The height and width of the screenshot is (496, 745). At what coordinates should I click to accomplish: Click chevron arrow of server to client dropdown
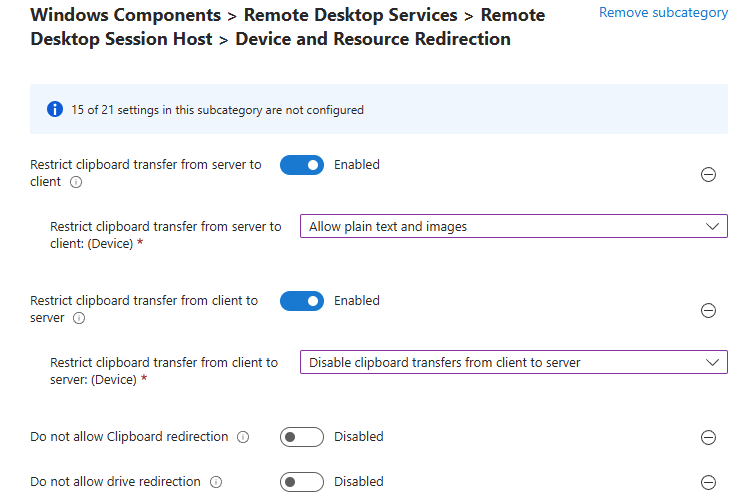(712, 227)
